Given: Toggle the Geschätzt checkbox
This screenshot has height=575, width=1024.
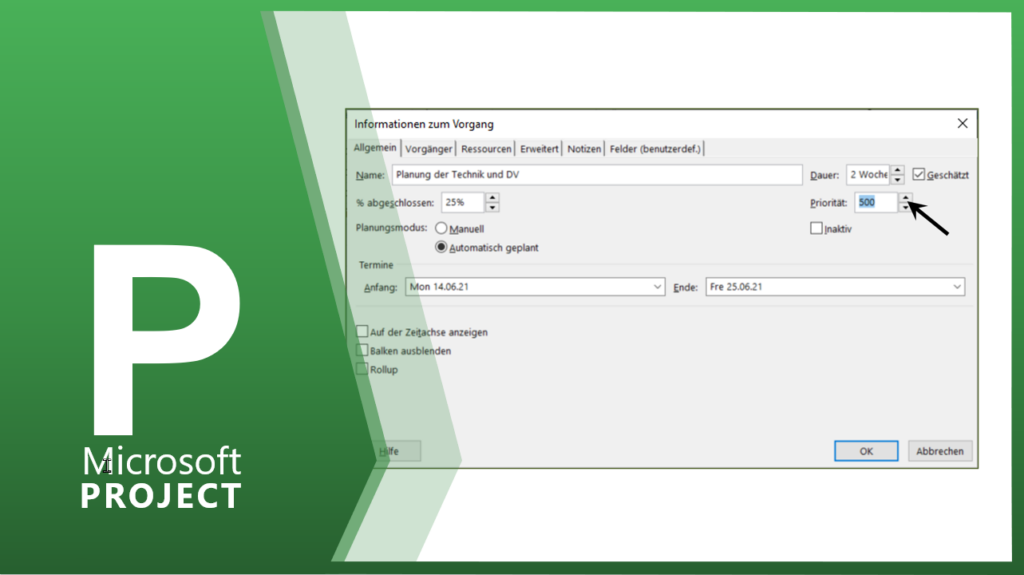Looking at the screenshot, I should 919,174.
